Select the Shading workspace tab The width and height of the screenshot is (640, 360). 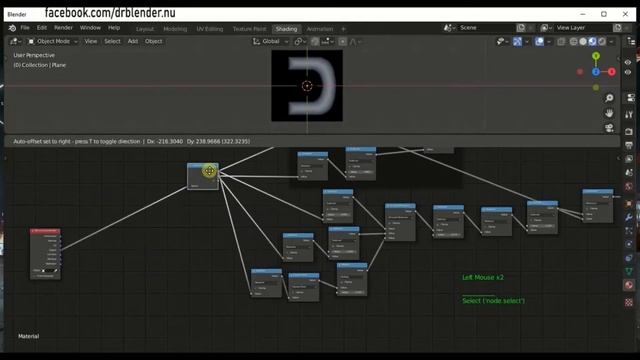(x=286, y=29)
